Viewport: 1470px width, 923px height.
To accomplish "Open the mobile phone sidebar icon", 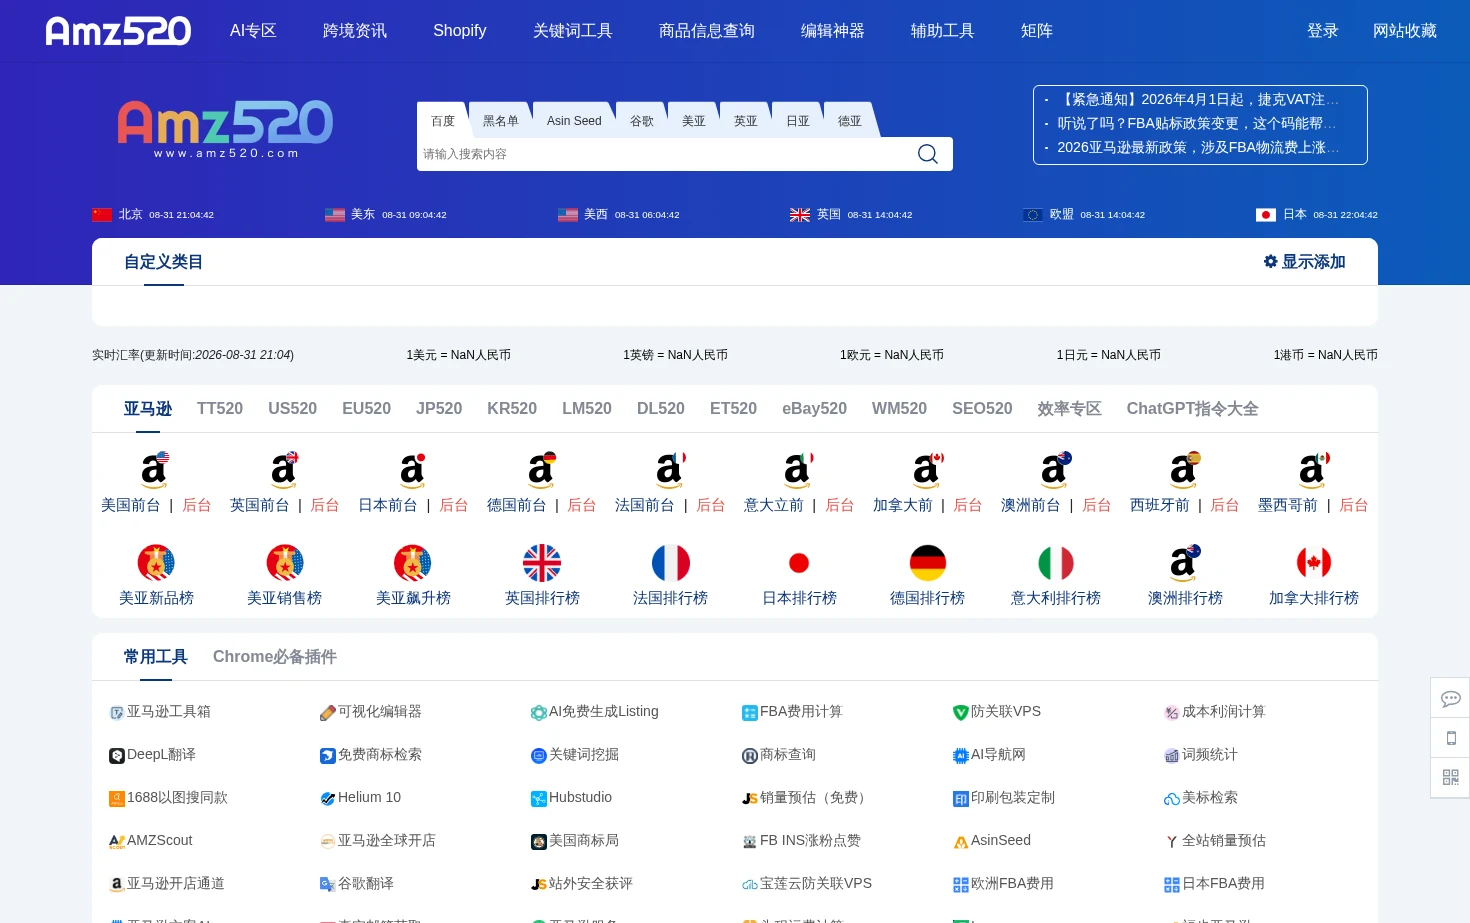I will coord(1451,738).
